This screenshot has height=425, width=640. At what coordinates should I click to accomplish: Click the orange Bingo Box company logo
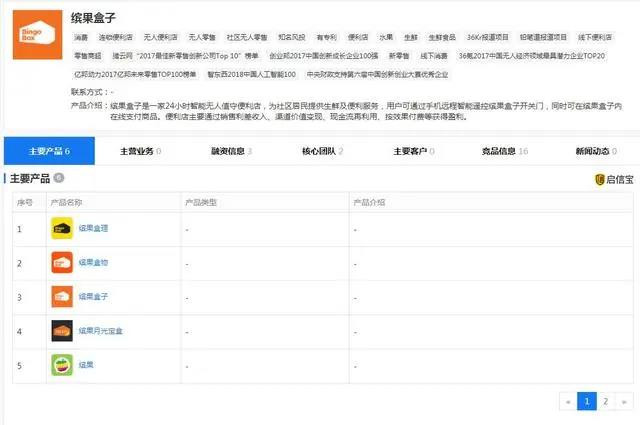(x=38, y=35)
